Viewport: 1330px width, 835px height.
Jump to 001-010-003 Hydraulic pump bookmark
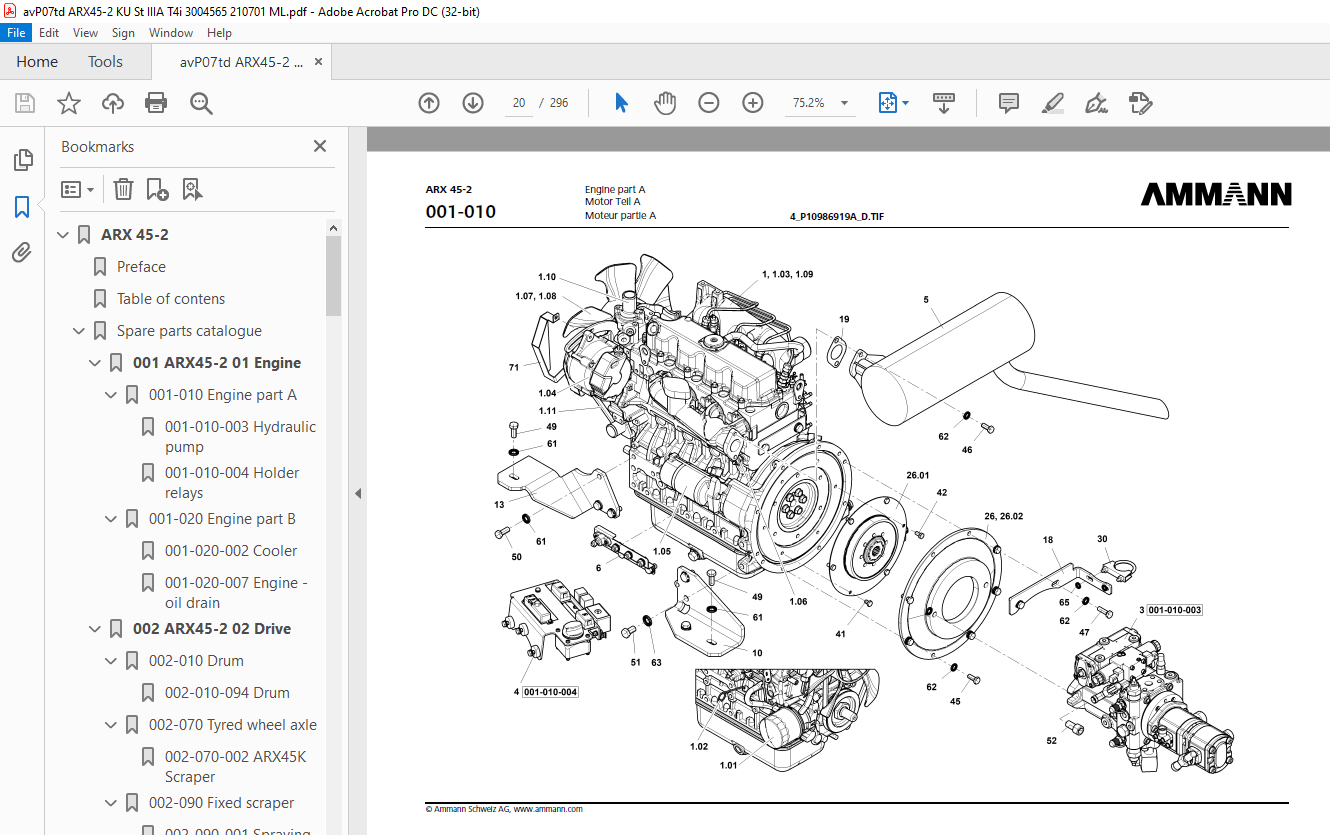[x=240, y=437]
